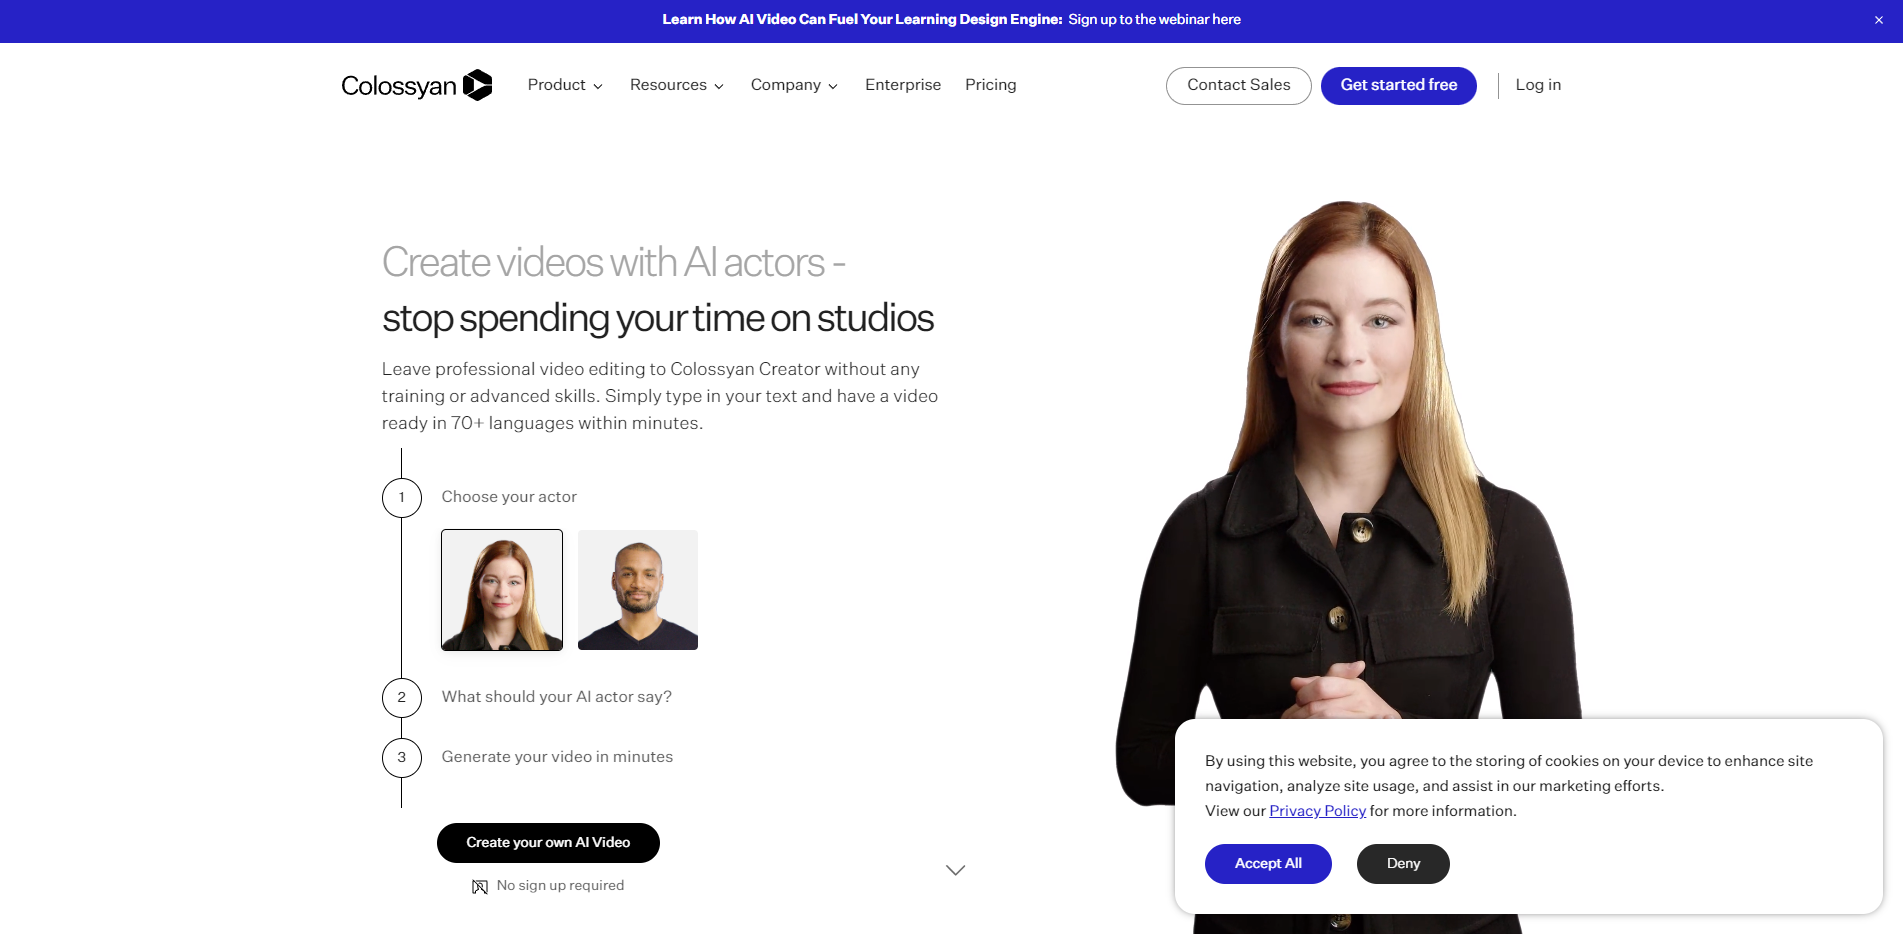Expand the Resources dropdown menu

[x=677, y=85]
